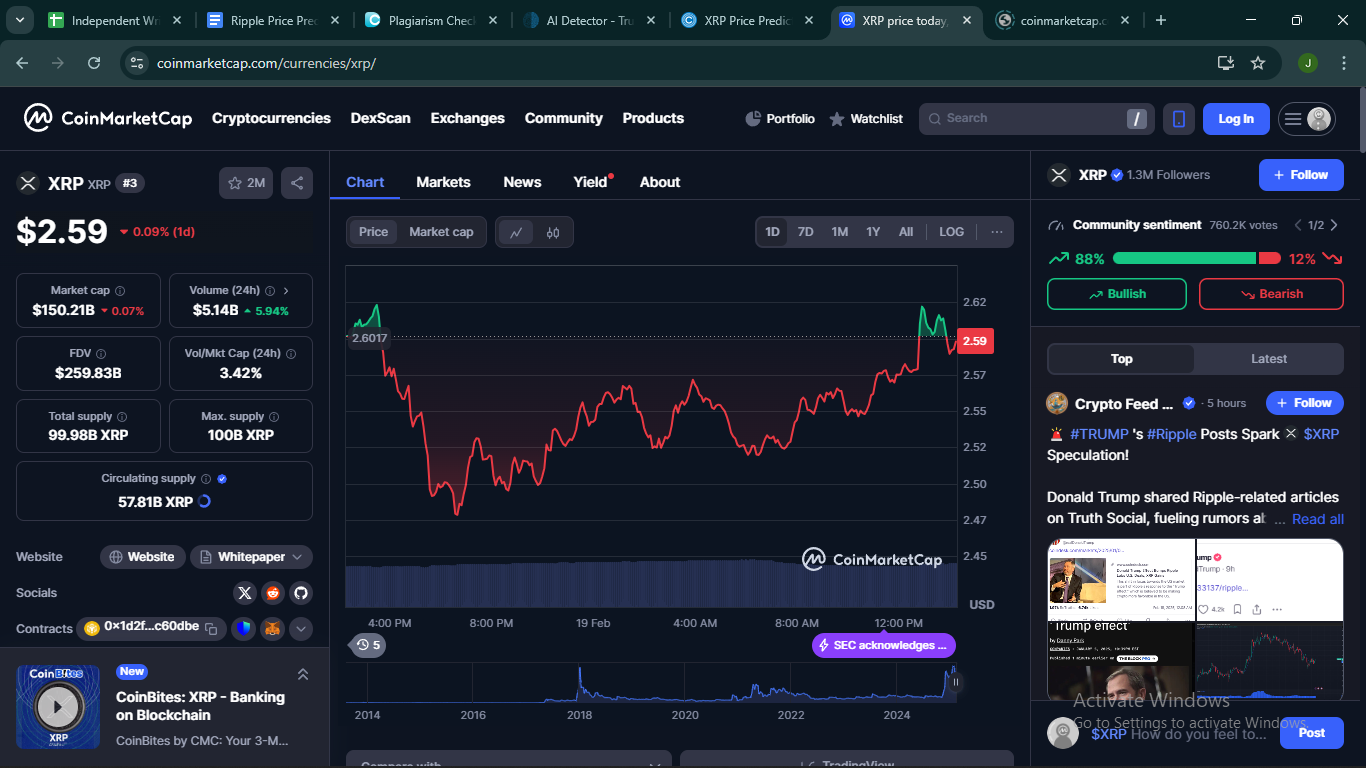This screenshot has width=1366, height=768.
Task: Switch to the Markets tab
Action: [x=443, y=182]
